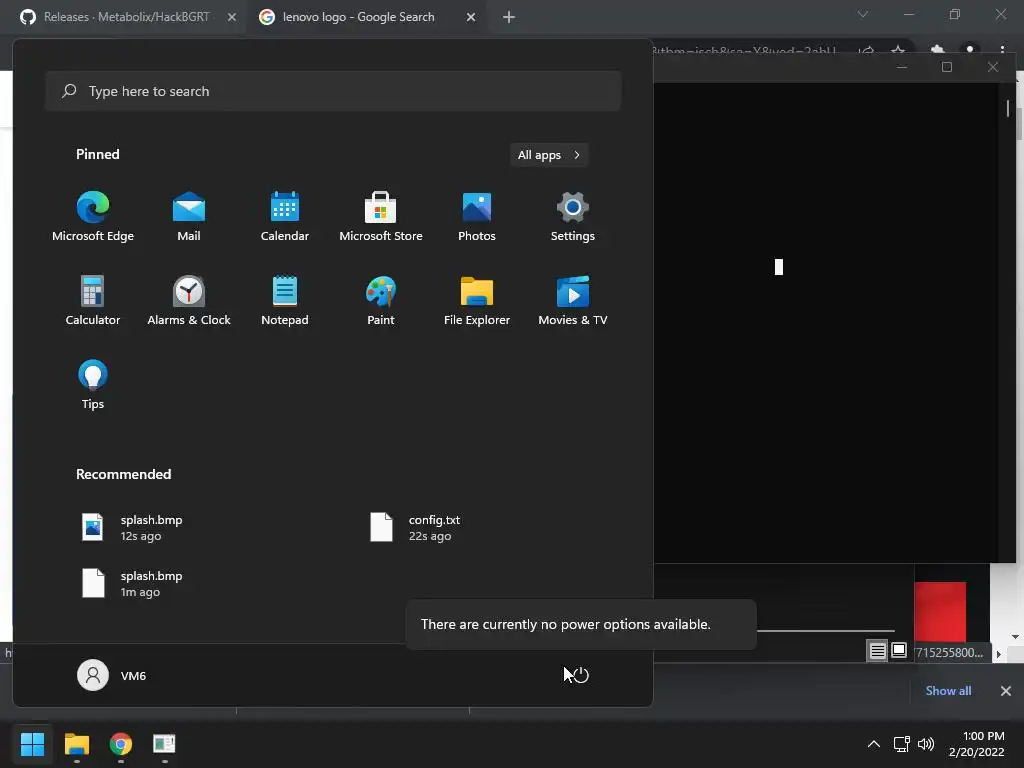Click the scrollbar down arrow in Chrome
This screenshot has height=768, width=1024.
point(1015,637)
